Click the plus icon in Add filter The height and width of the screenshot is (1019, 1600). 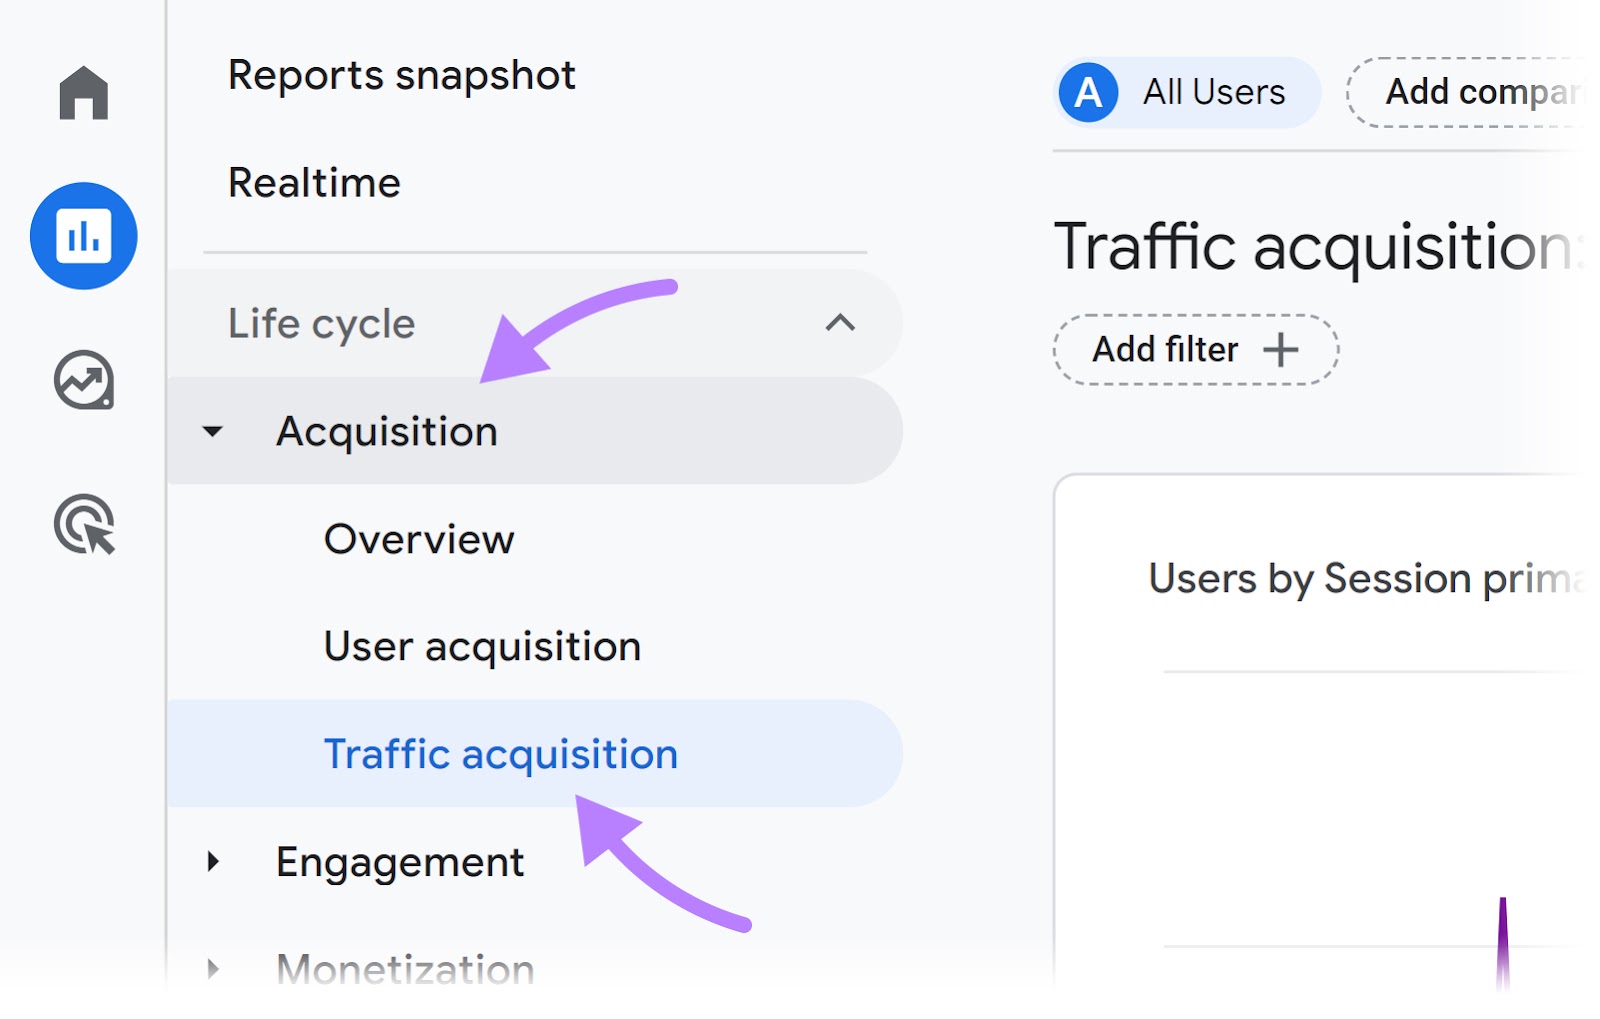pos(1280,350)
